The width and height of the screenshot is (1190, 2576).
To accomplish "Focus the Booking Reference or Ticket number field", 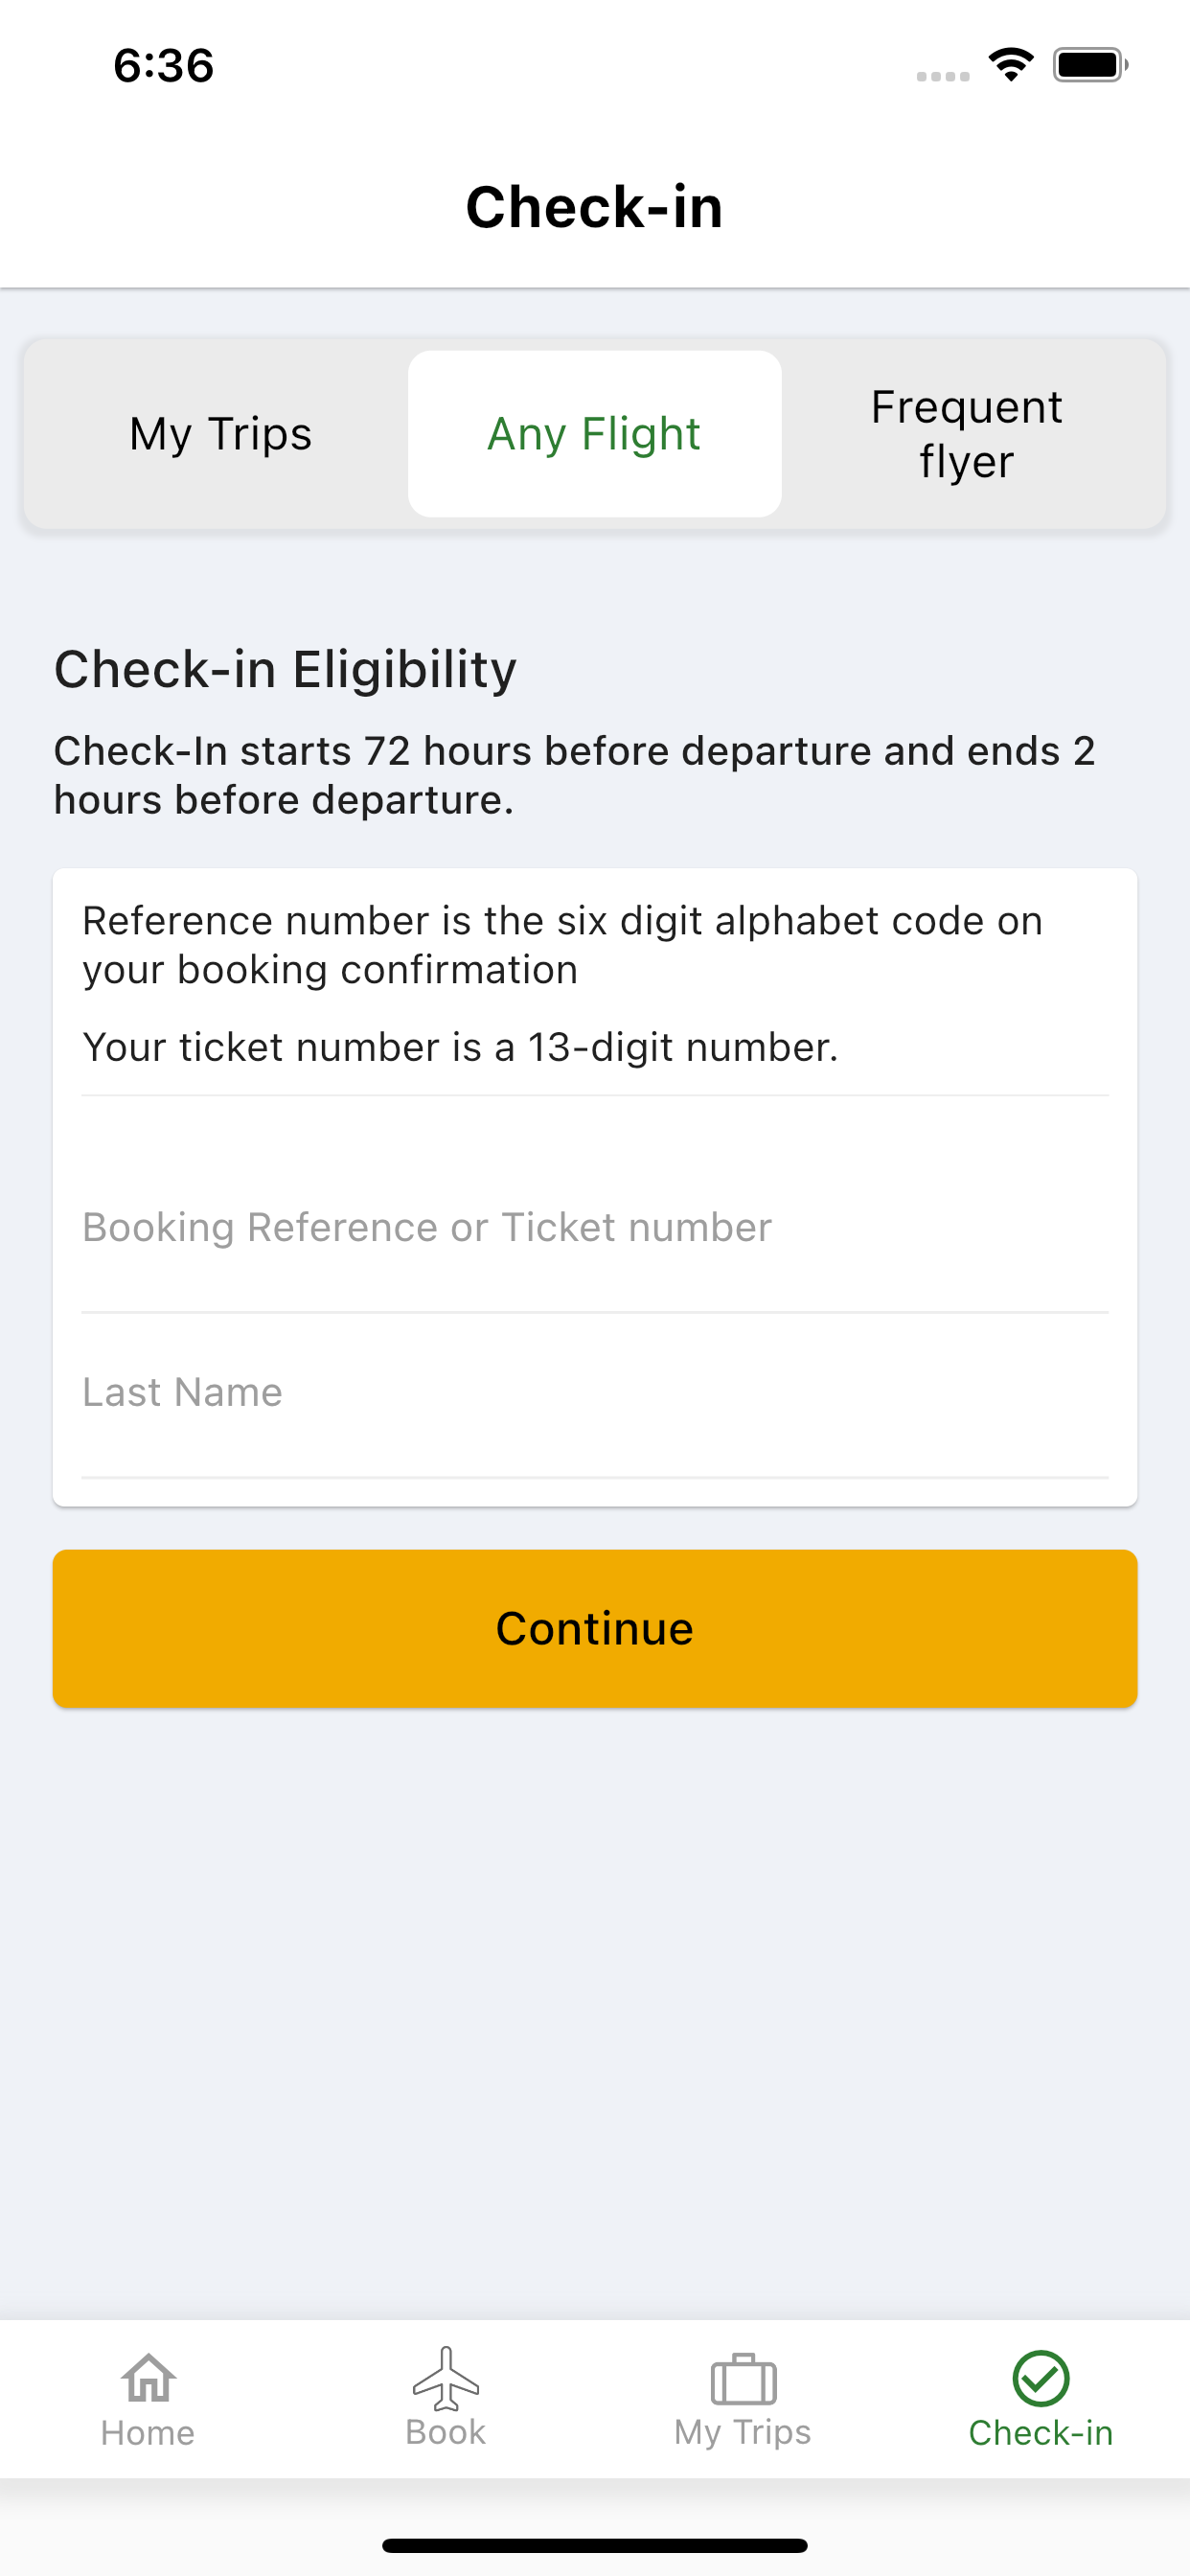I will [595, 1228].
